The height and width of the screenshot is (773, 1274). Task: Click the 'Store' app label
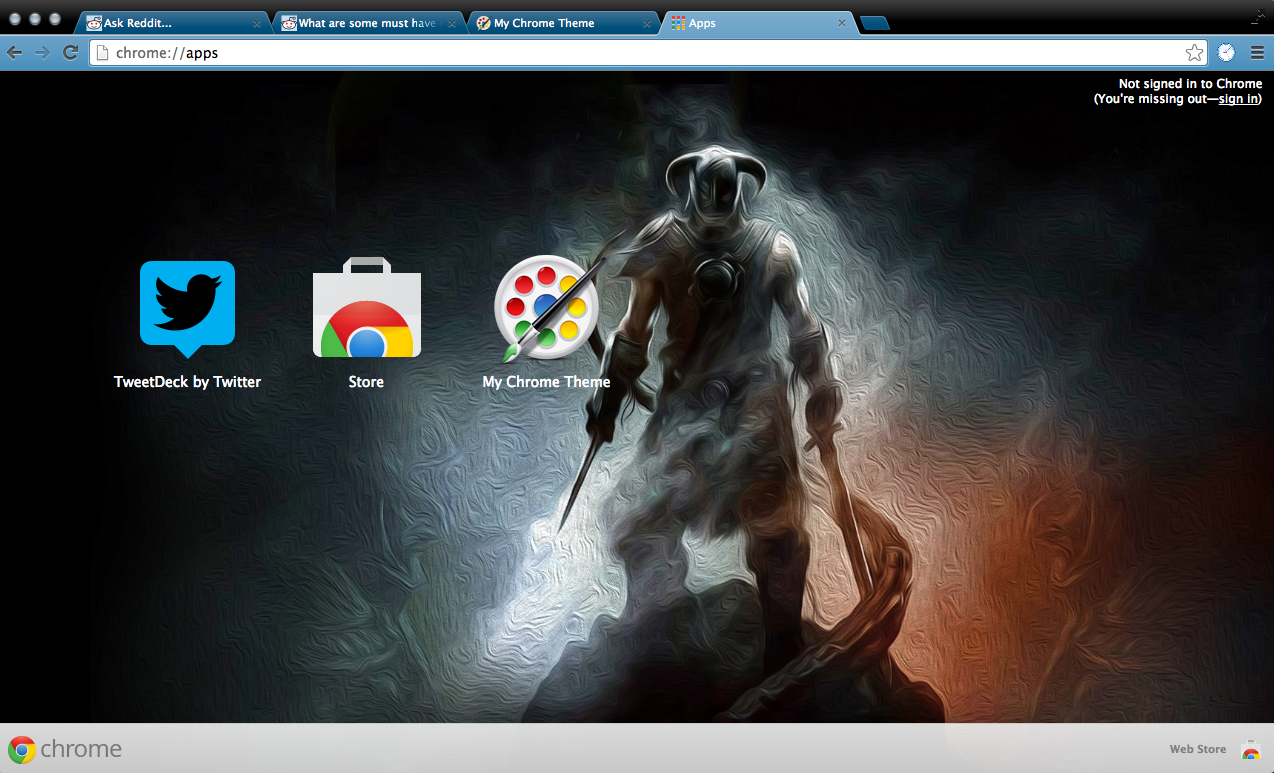366,382
